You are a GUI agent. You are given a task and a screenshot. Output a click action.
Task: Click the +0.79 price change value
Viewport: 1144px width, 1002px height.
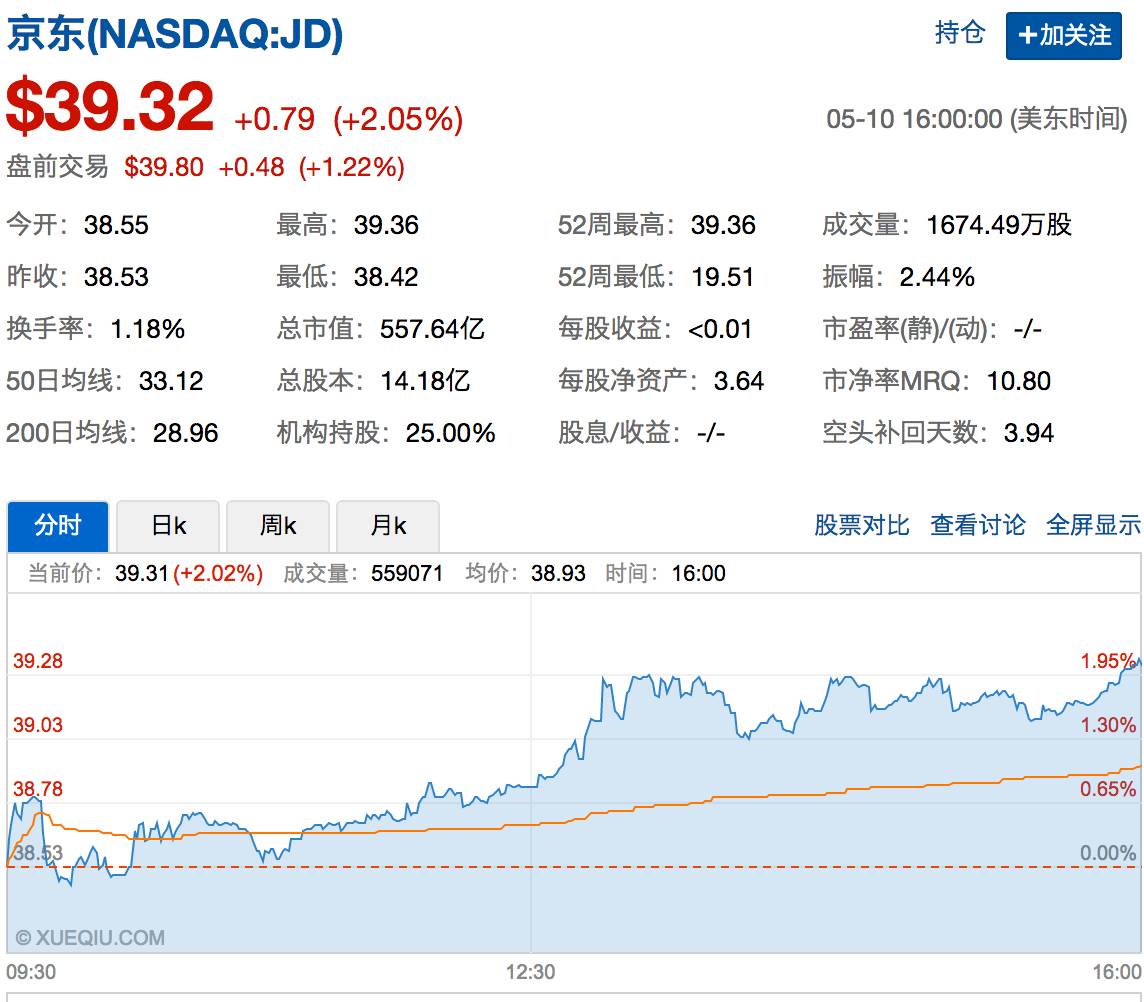point(274,119)
